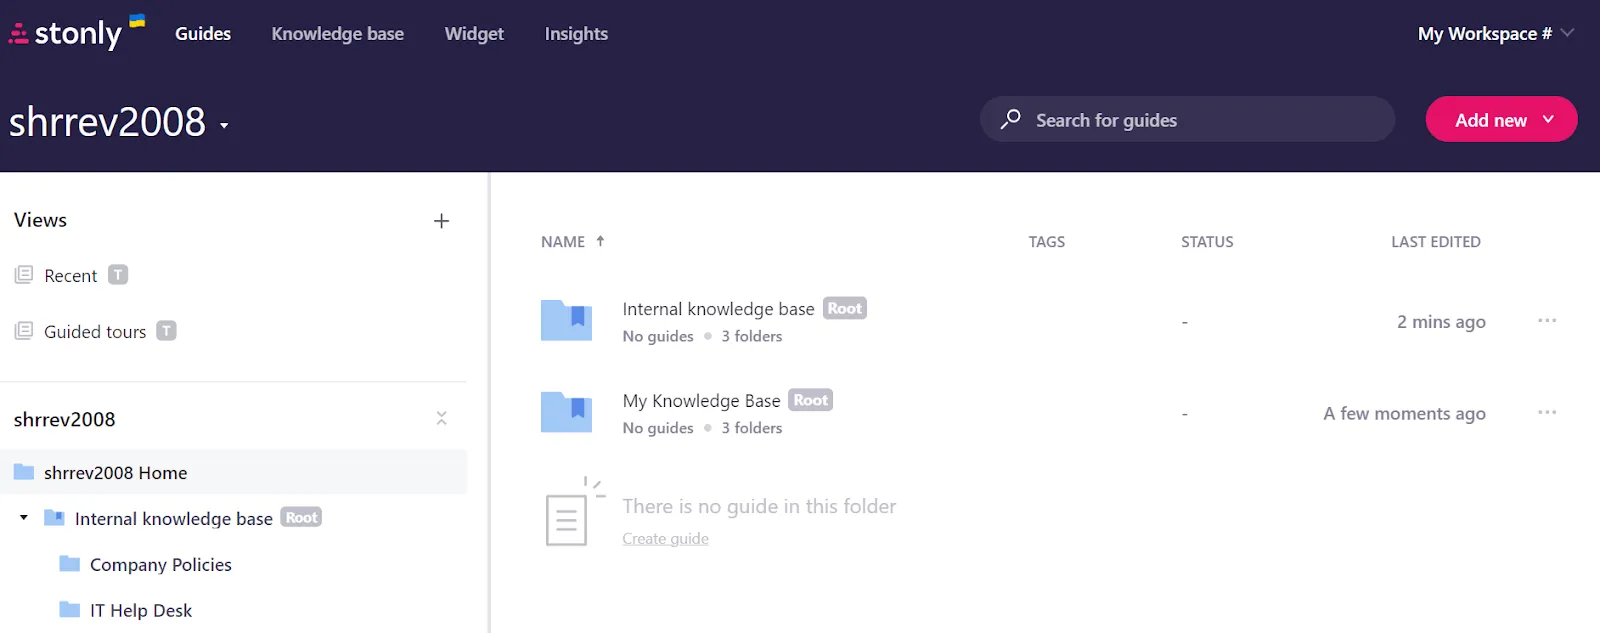The height and width of the screenshot is (633, 1600).
Task: Open the shrrev2008 team dropdown
Action: [224, 126]
